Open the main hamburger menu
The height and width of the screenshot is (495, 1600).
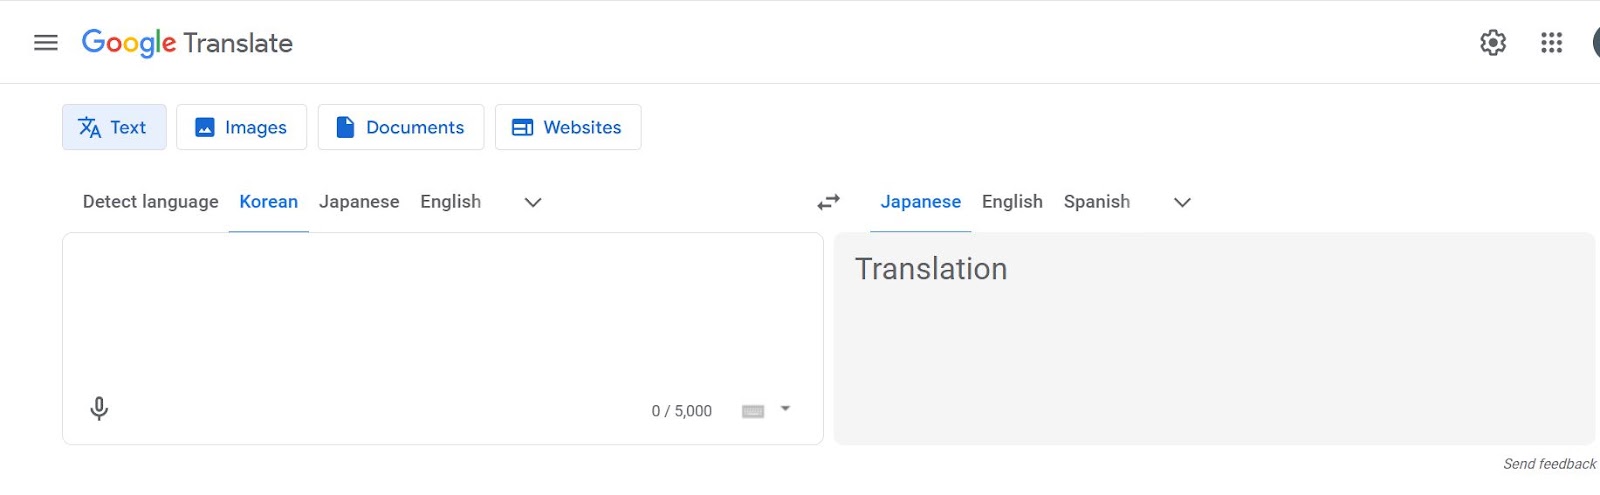[46, 43]
